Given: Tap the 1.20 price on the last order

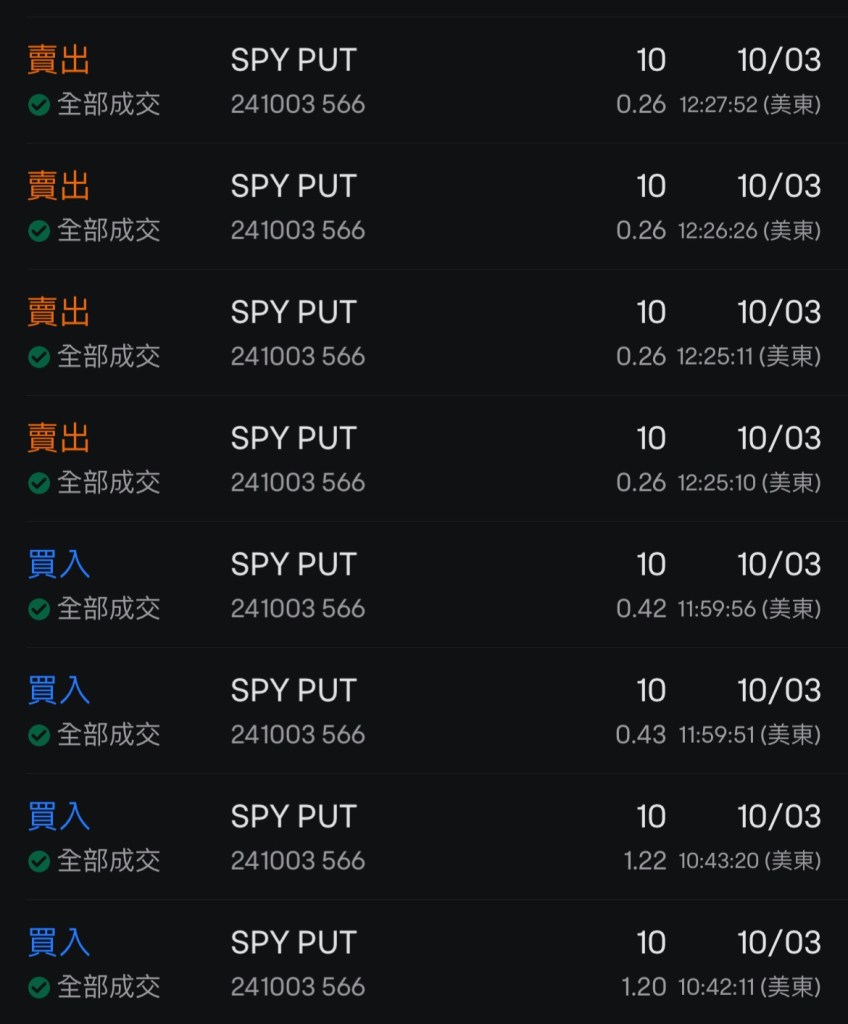Looking at the screenshot, I should click(643, 987).
